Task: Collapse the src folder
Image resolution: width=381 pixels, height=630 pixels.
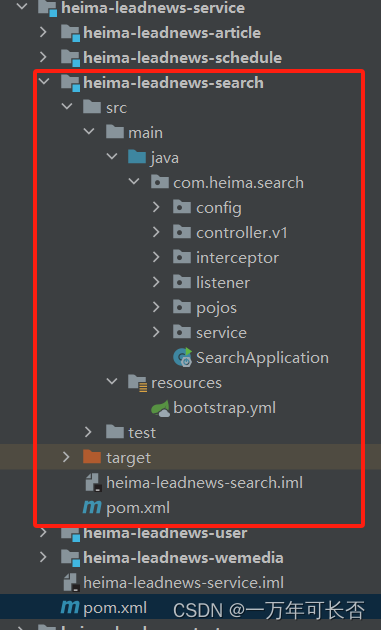Action: 66,107
